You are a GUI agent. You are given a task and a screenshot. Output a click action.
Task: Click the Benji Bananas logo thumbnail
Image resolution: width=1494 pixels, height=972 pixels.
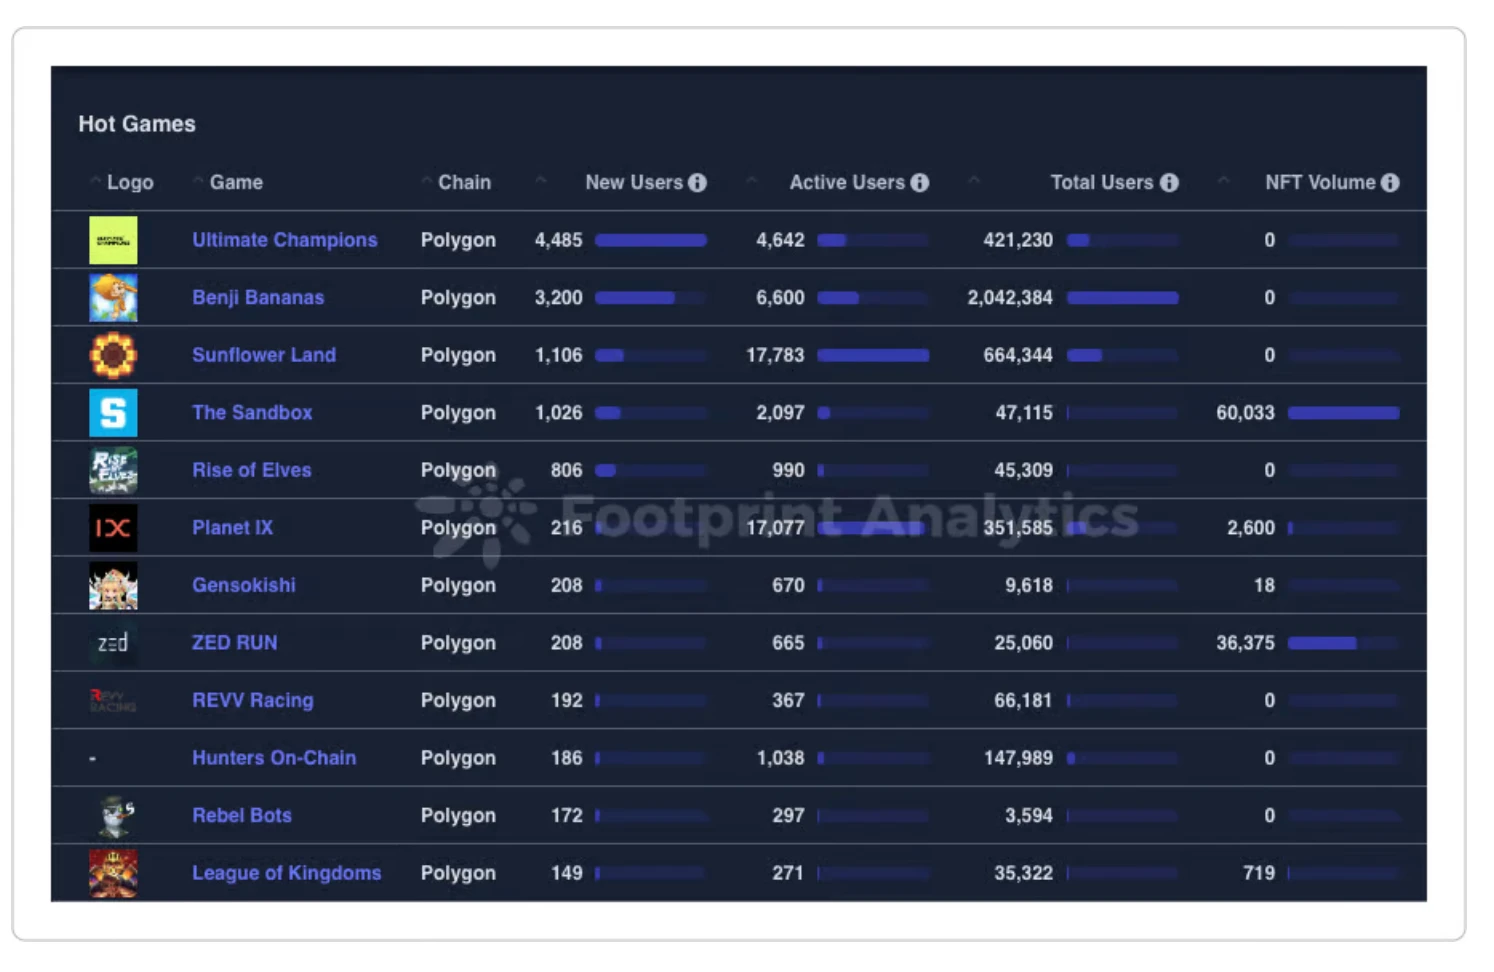(113, 298)
